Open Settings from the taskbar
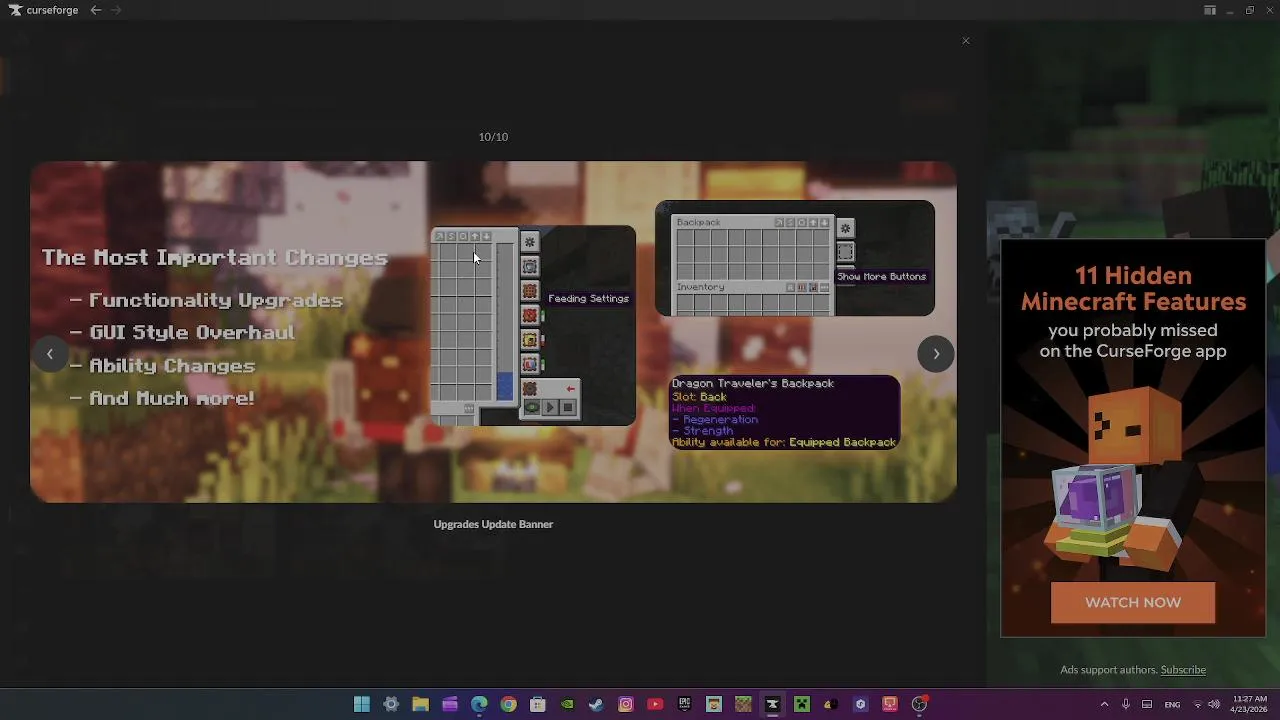Image resolution: width=1280 pixels, height=720 pixels. [x=391, y=704]
